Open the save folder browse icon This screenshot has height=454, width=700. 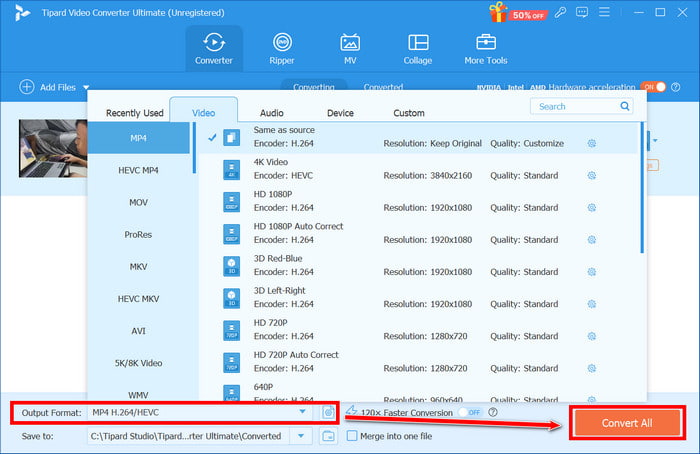(328, 436)
